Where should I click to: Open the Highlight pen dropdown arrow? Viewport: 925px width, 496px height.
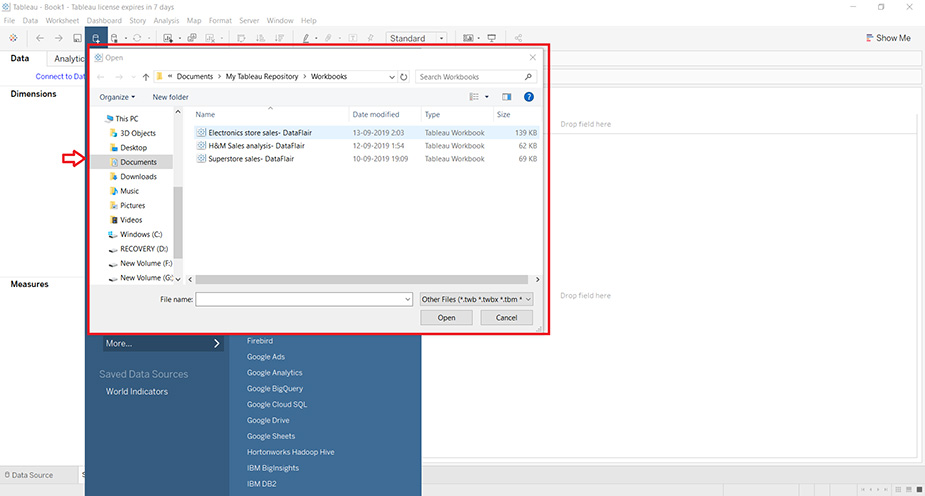tap(316, 38)
